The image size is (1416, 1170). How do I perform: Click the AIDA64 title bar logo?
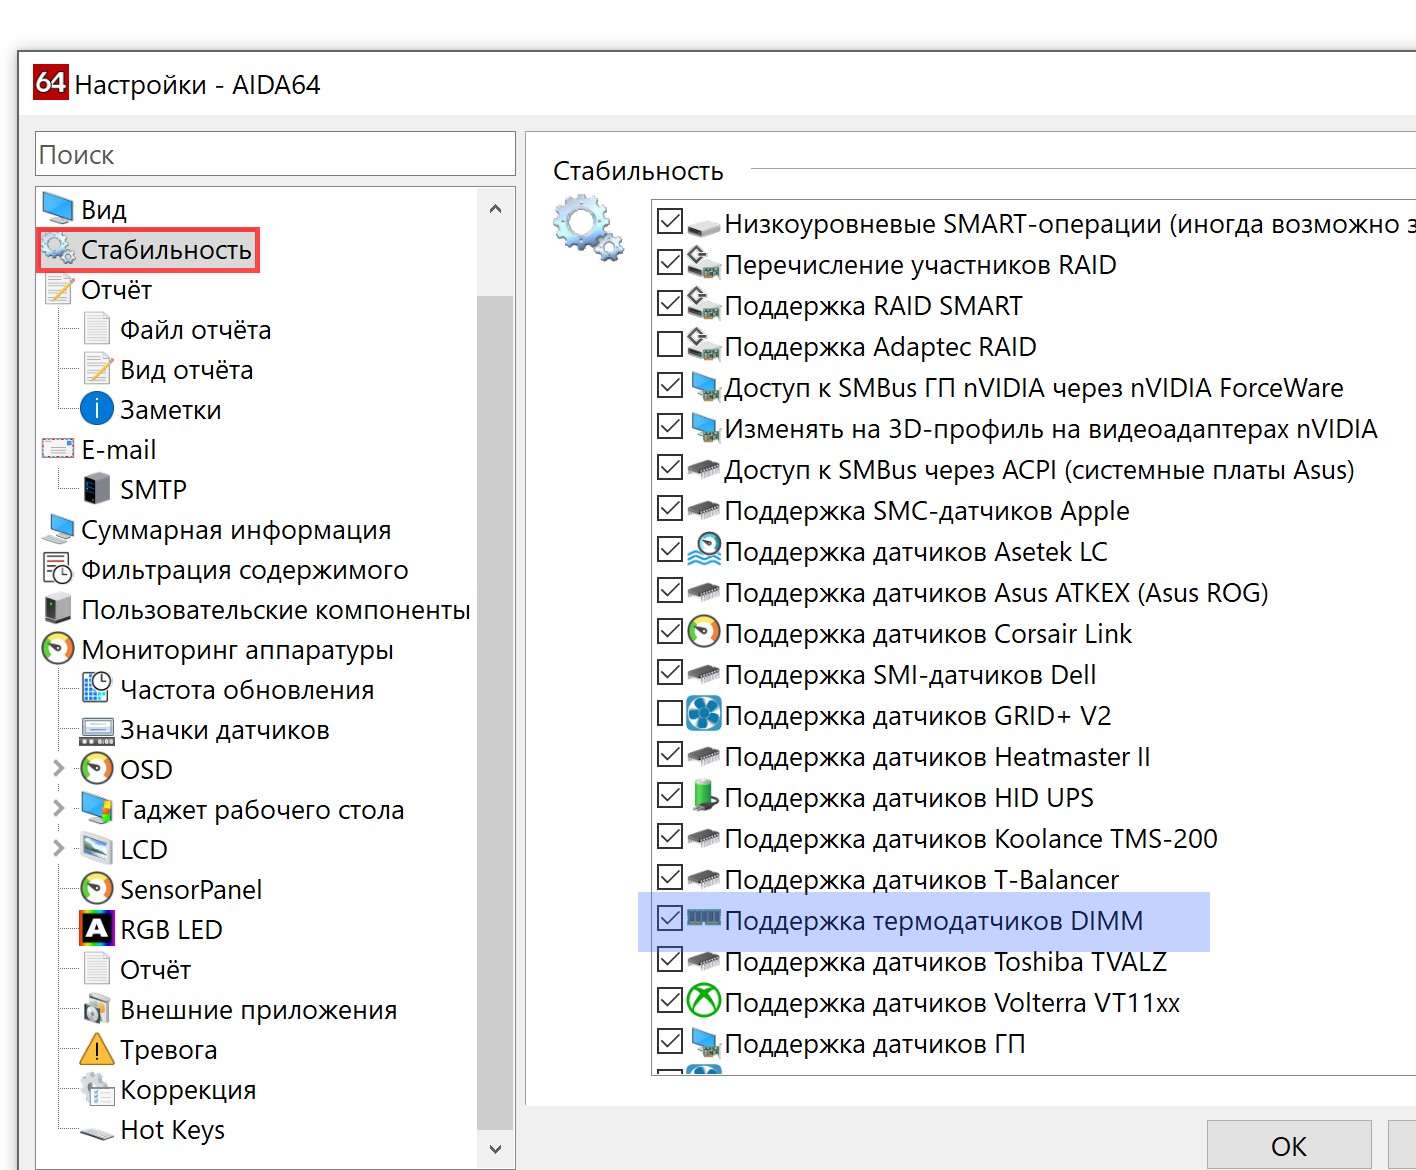tap(50, 82)
